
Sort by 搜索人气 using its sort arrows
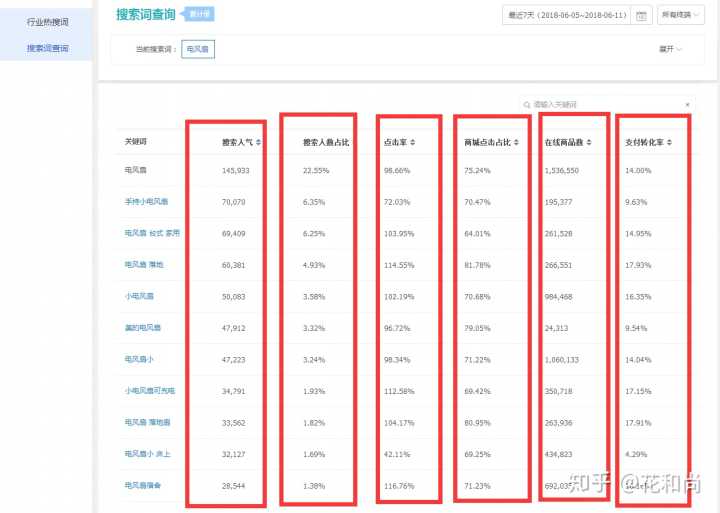point(259,142)
